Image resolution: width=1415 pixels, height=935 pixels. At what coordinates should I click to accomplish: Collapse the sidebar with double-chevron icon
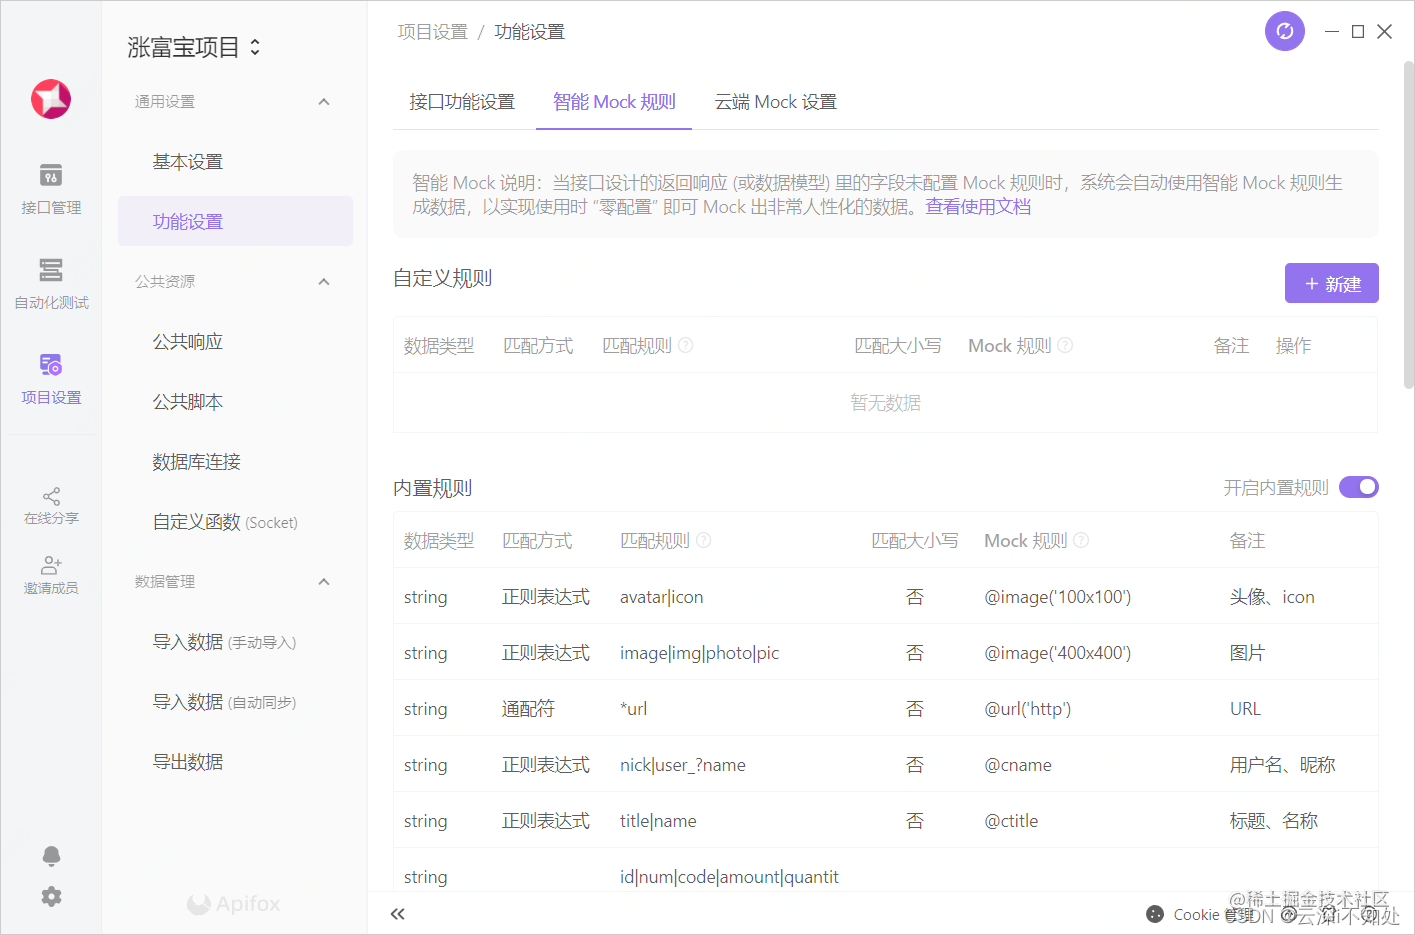point(398,914)
